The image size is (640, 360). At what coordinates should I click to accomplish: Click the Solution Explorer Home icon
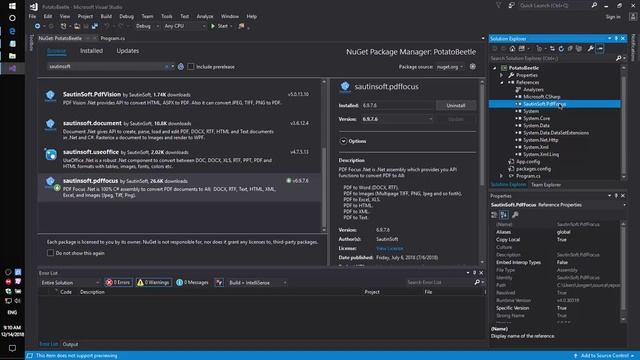pos(512,49)
